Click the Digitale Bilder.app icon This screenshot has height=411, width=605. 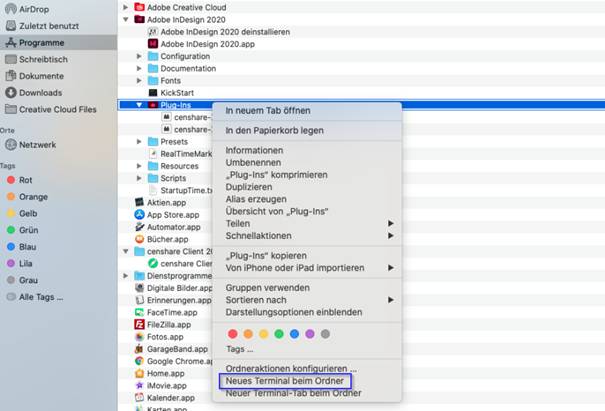[139, 288]
